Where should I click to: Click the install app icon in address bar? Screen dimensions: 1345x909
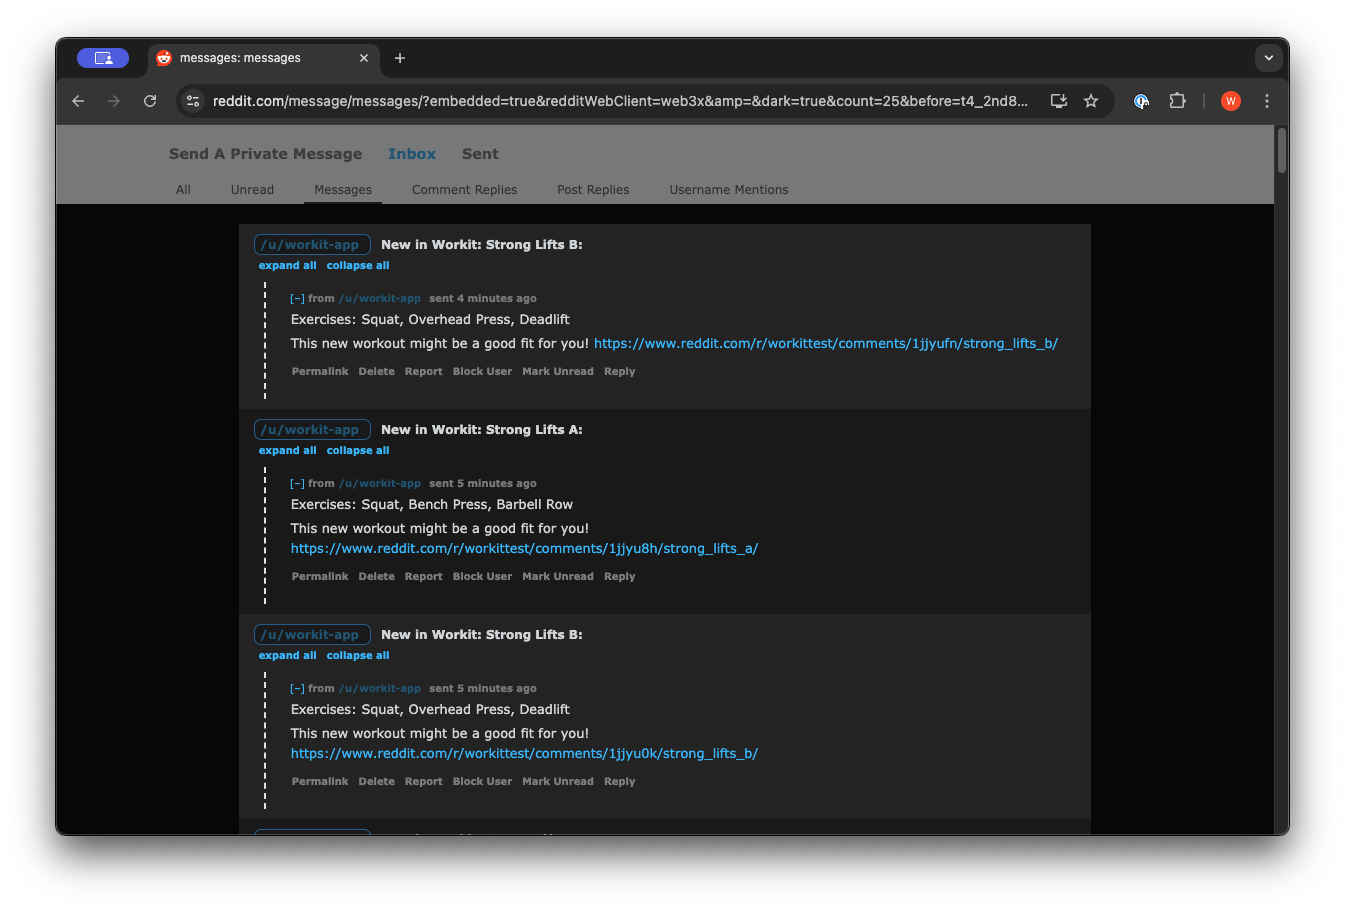pos(1059,101)
